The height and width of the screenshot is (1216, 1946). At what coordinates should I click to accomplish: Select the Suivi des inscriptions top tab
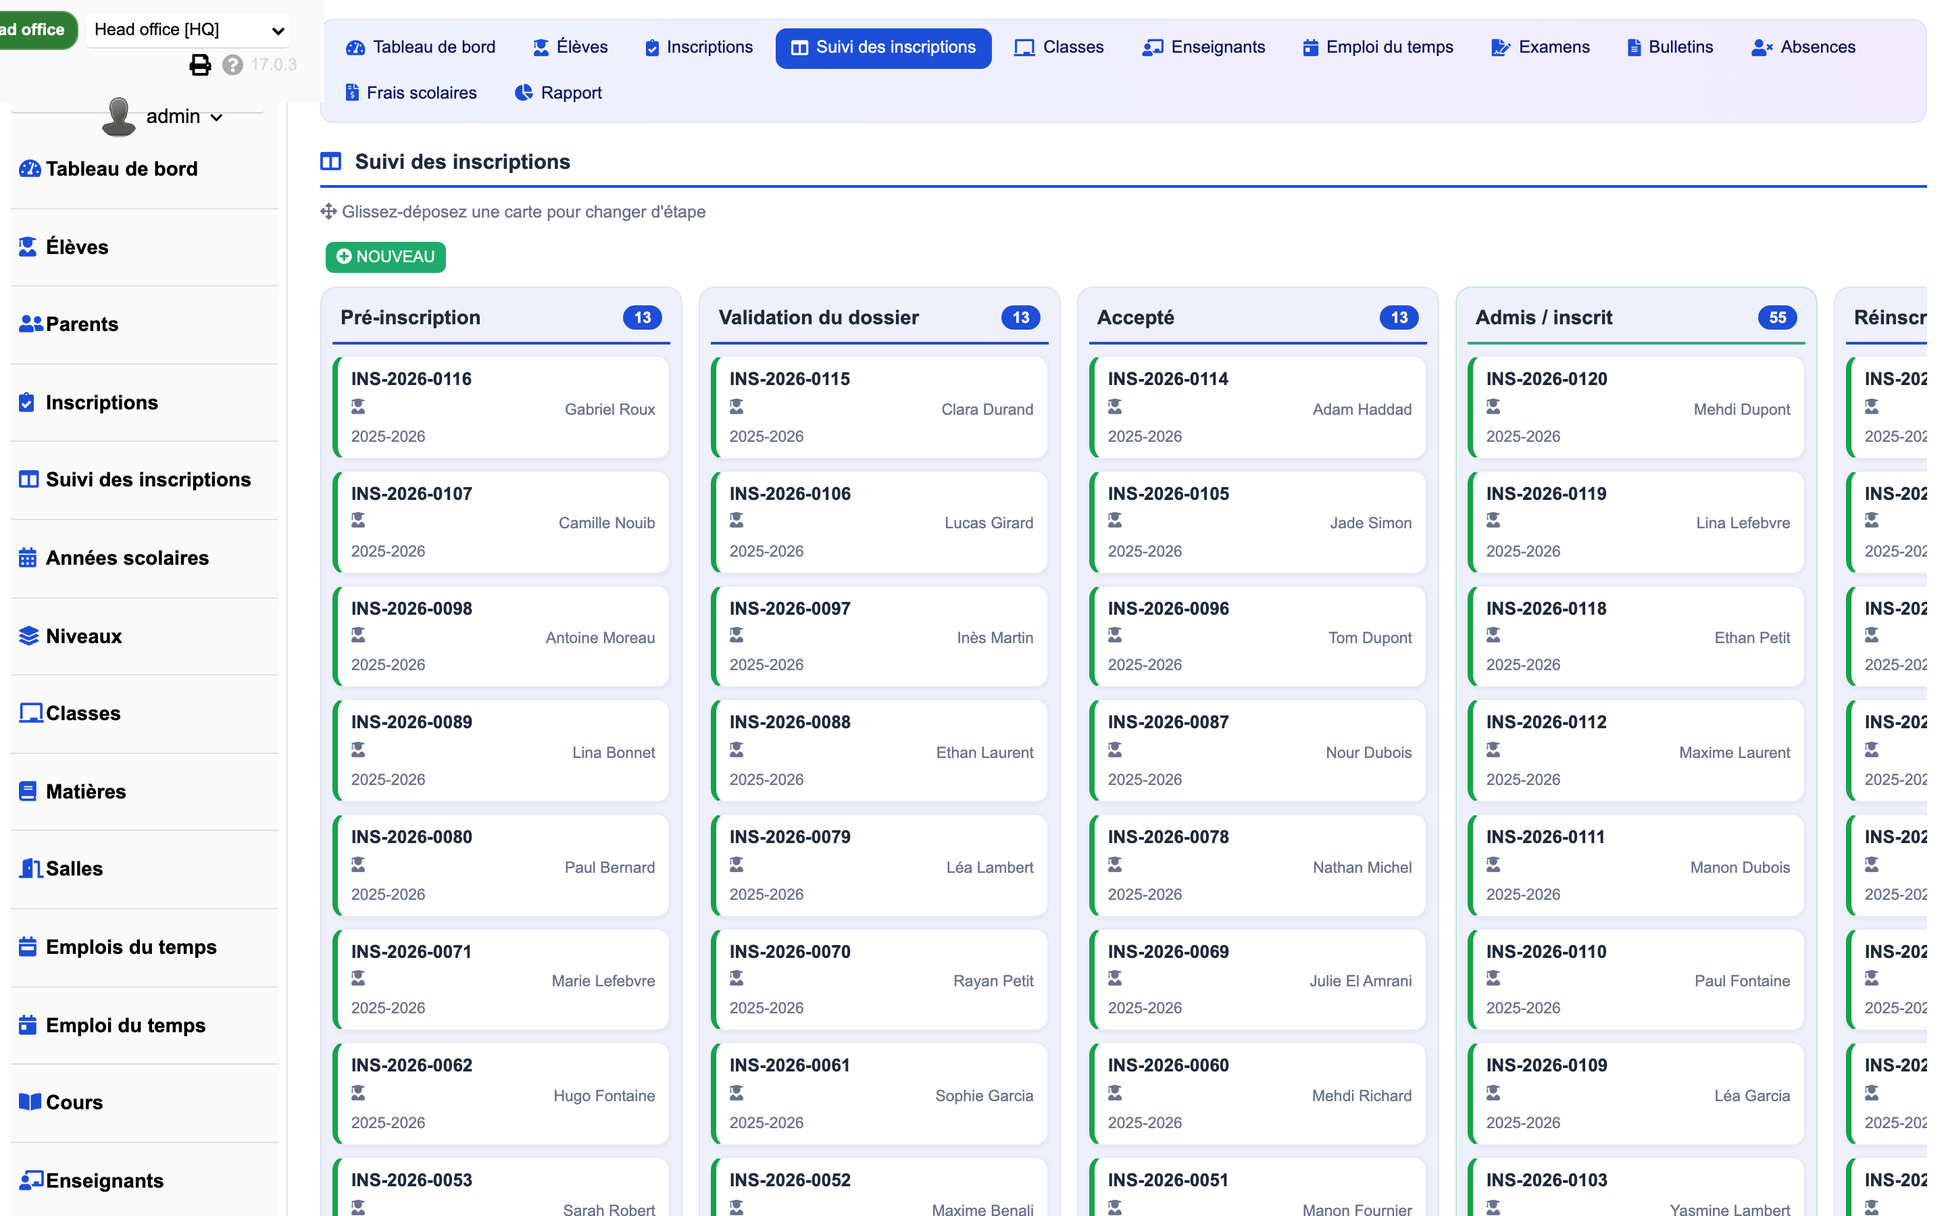883,48
